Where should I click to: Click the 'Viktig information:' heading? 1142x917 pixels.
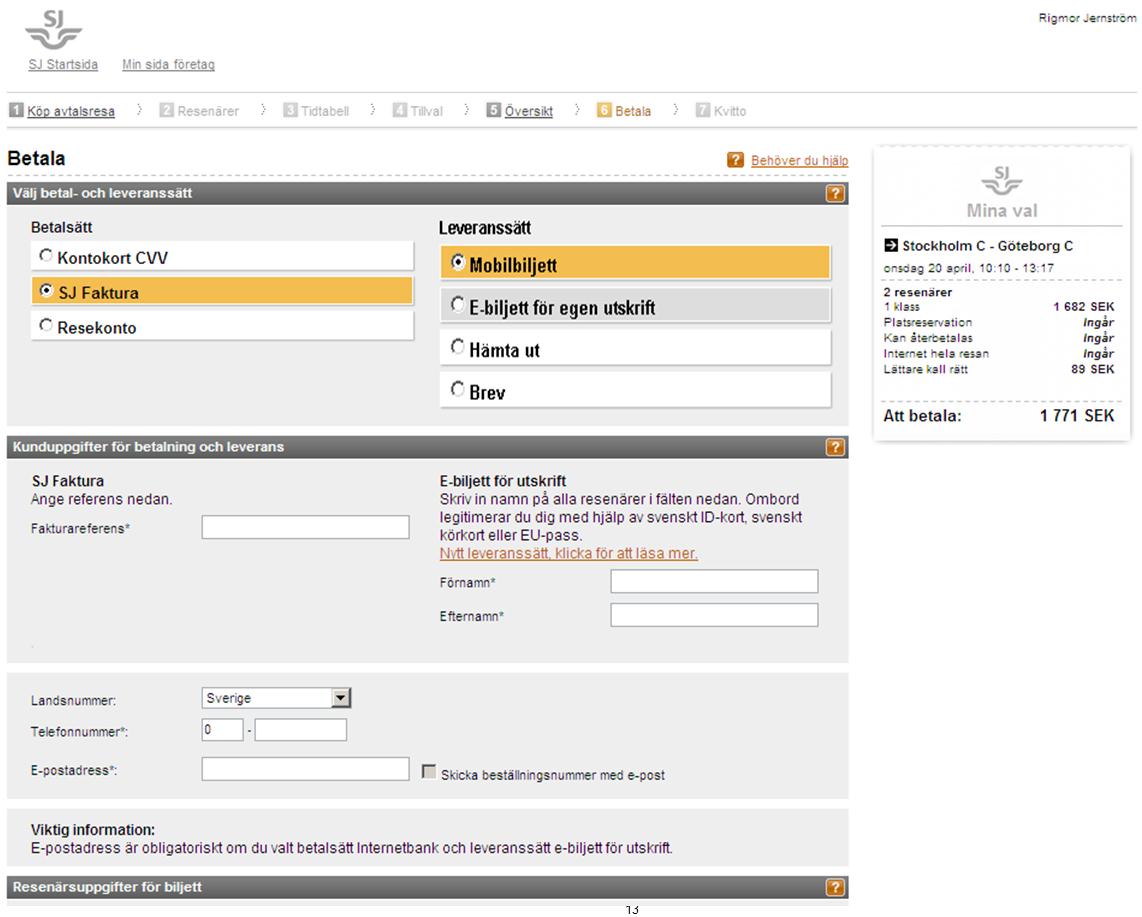92,830
